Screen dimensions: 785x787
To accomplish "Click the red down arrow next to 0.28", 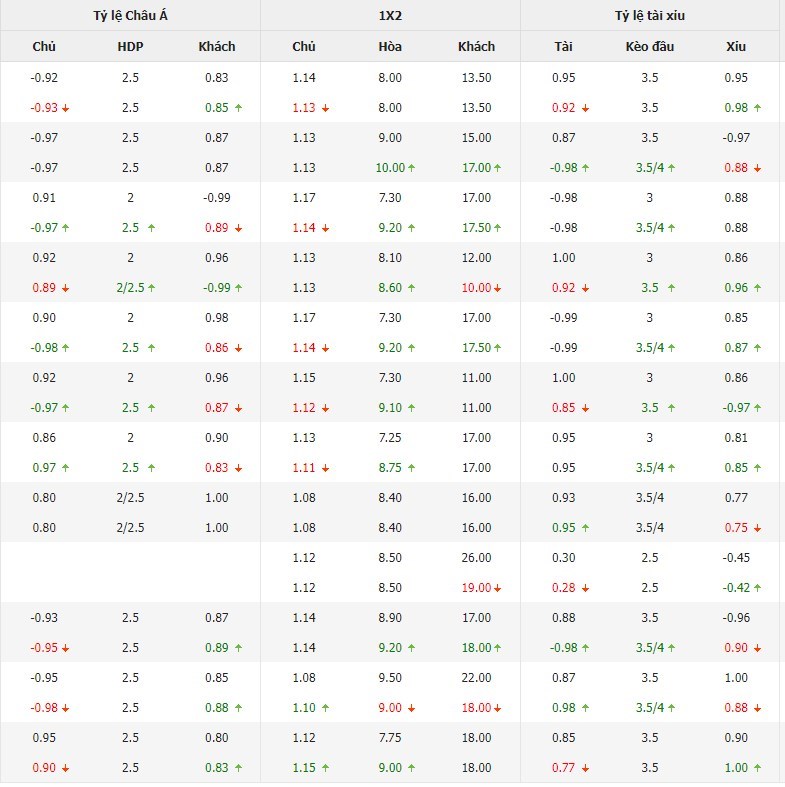I will tap(585, 588).
